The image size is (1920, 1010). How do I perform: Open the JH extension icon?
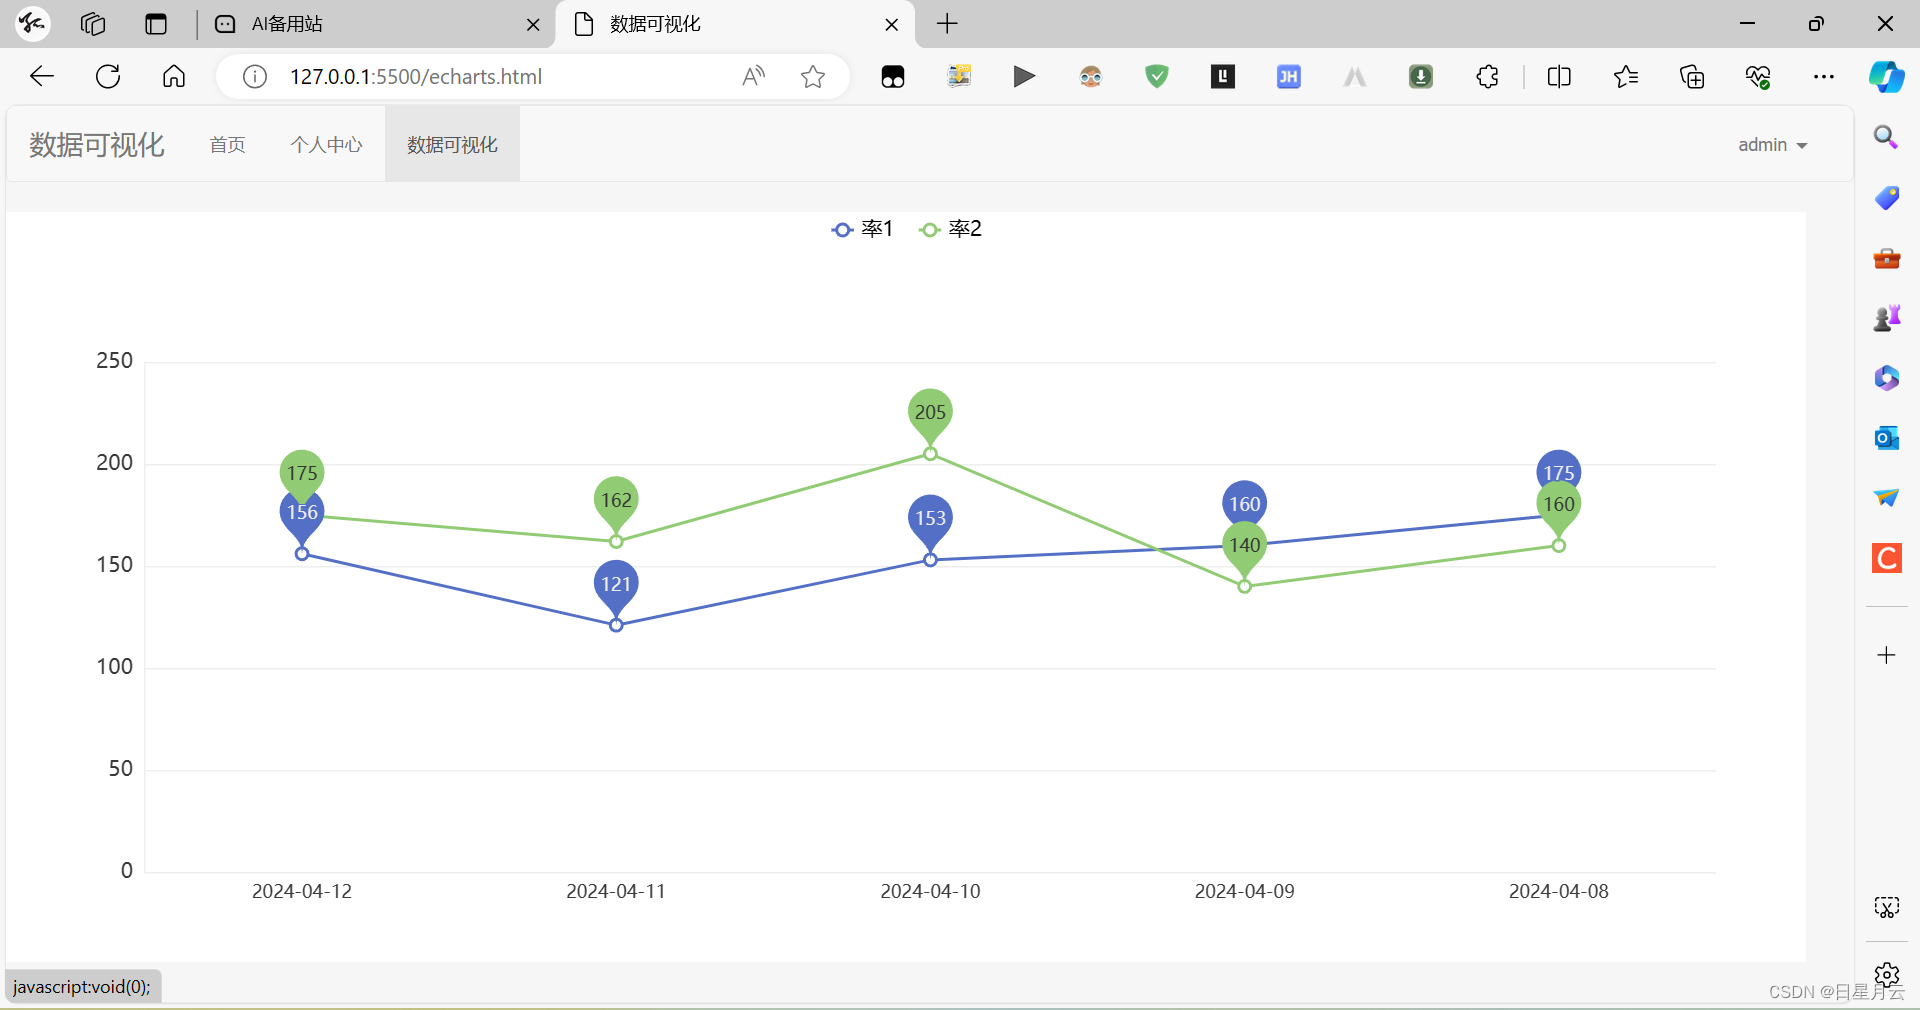(x=1289, y=77)
